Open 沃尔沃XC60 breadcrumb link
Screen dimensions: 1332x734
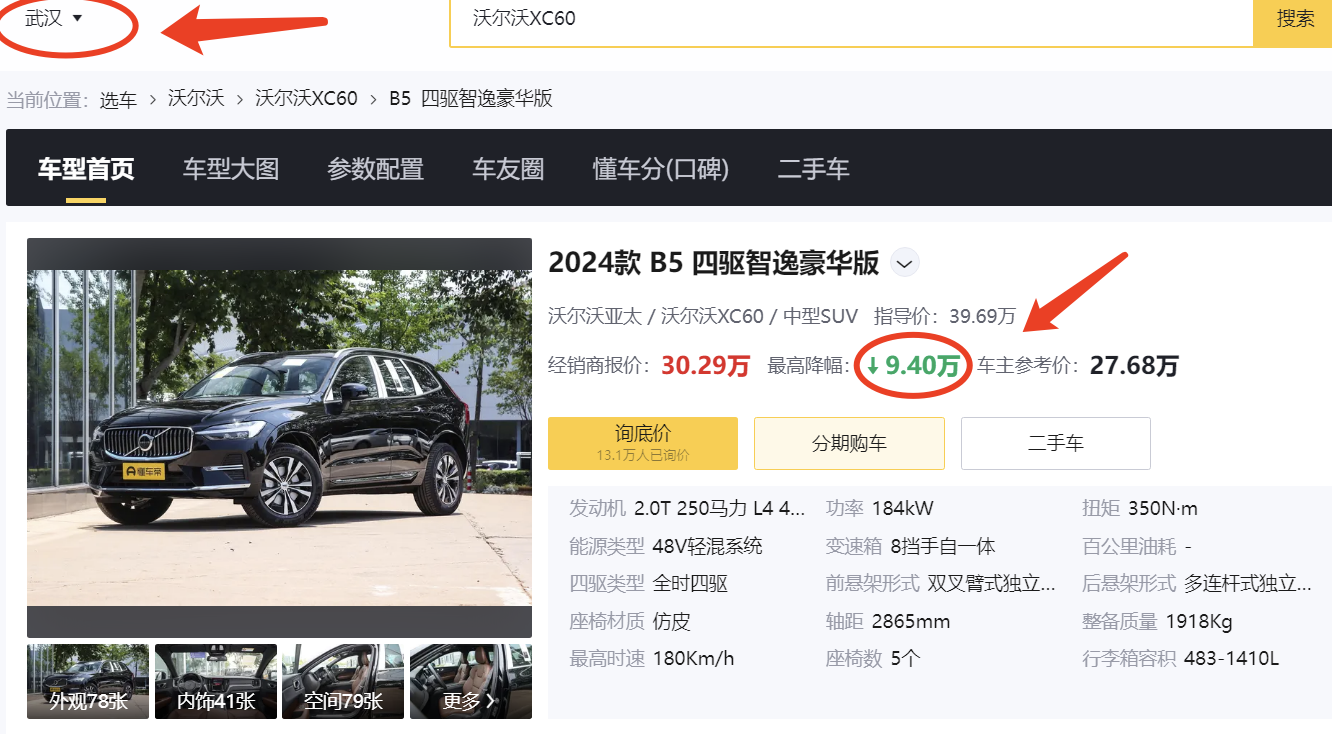point(306,98)
